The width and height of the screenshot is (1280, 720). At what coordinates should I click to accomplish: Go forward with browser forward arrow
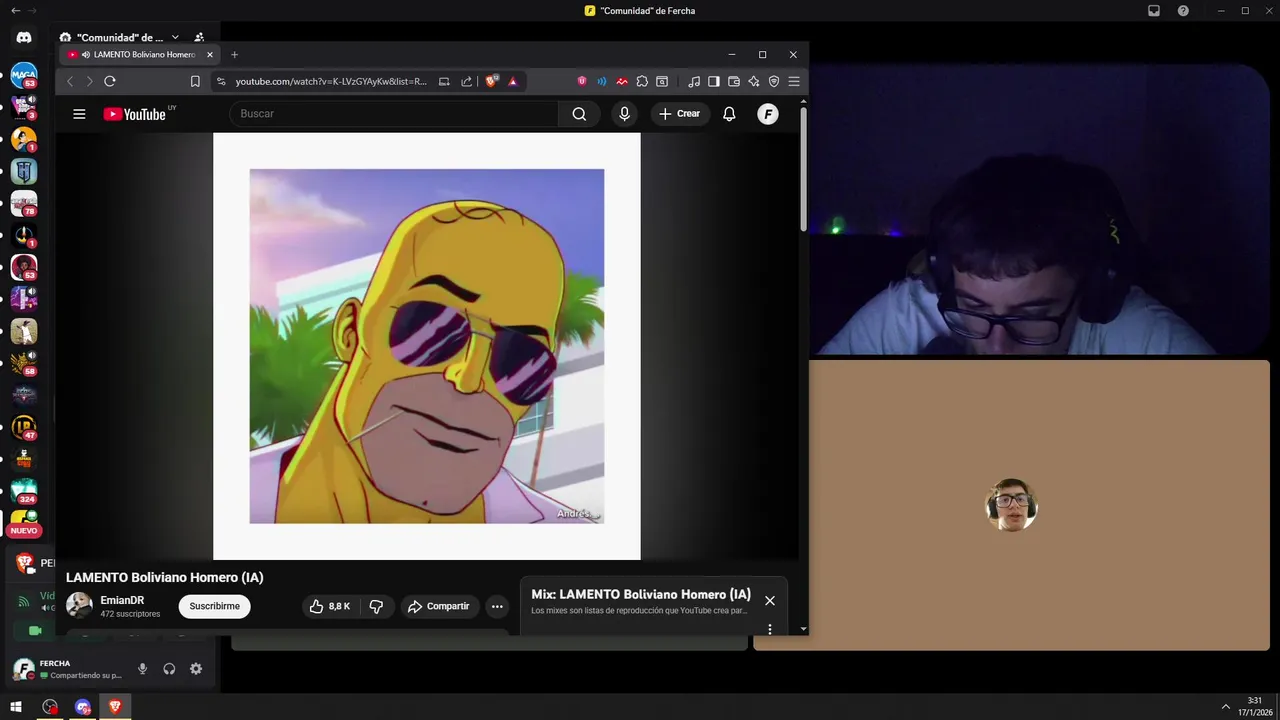[89, 81]
